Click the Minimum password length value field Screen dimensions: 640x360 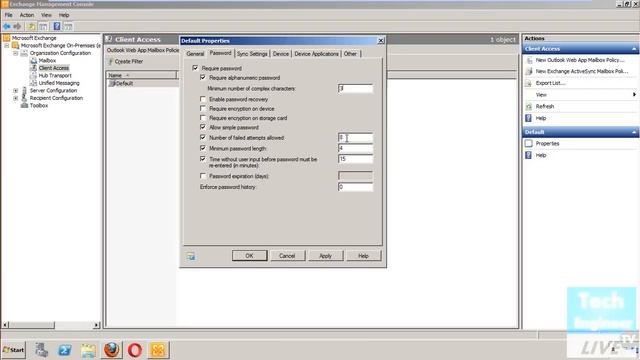[355, 148]
